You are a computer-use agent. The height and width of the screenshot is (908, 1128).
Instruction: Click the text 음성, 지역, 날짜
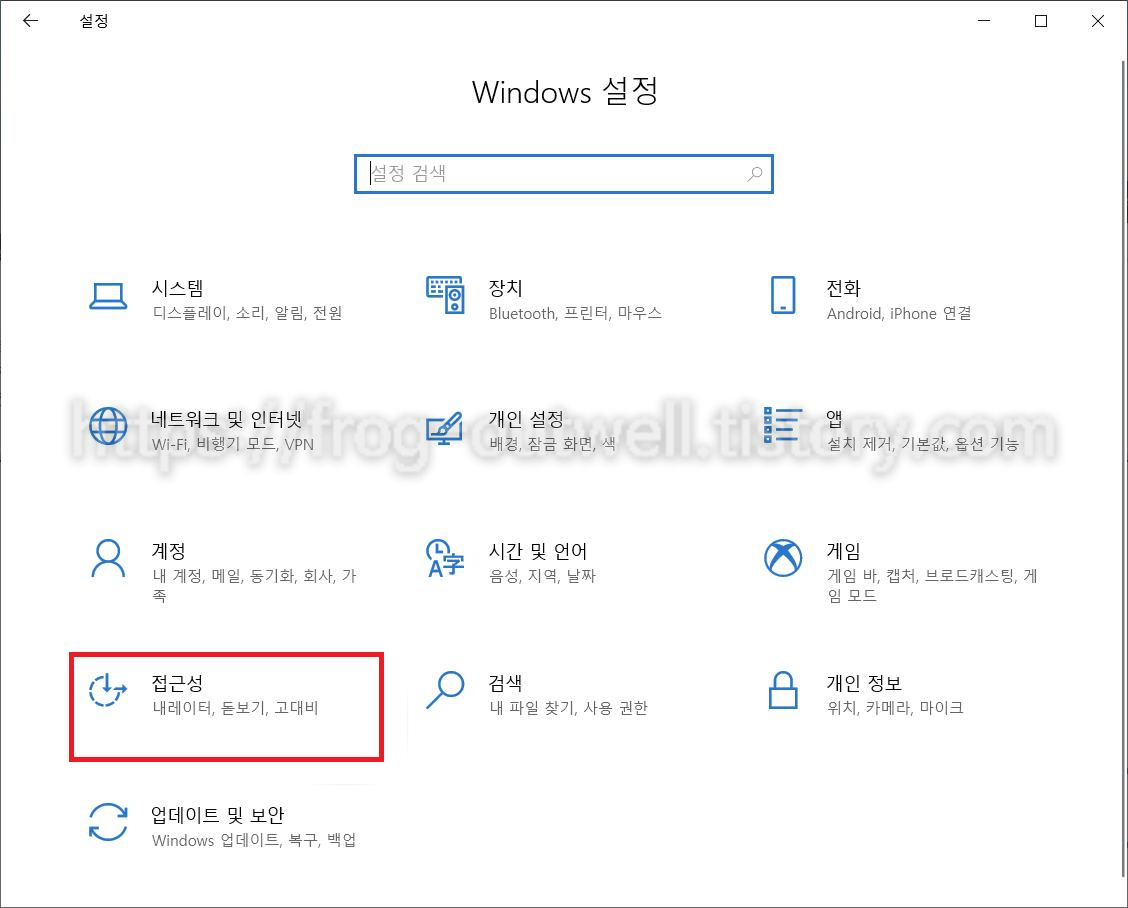tap(542, 576)
